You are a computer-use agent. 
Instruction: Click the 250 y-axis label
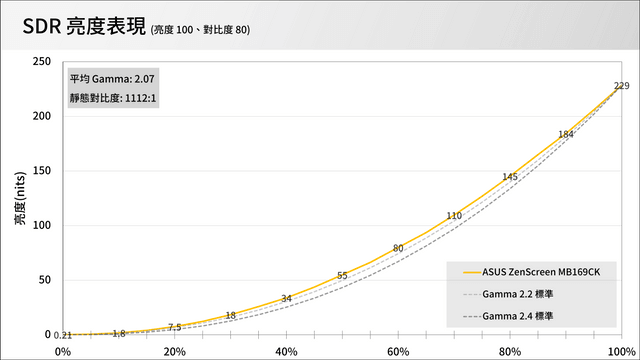point(42,62)
